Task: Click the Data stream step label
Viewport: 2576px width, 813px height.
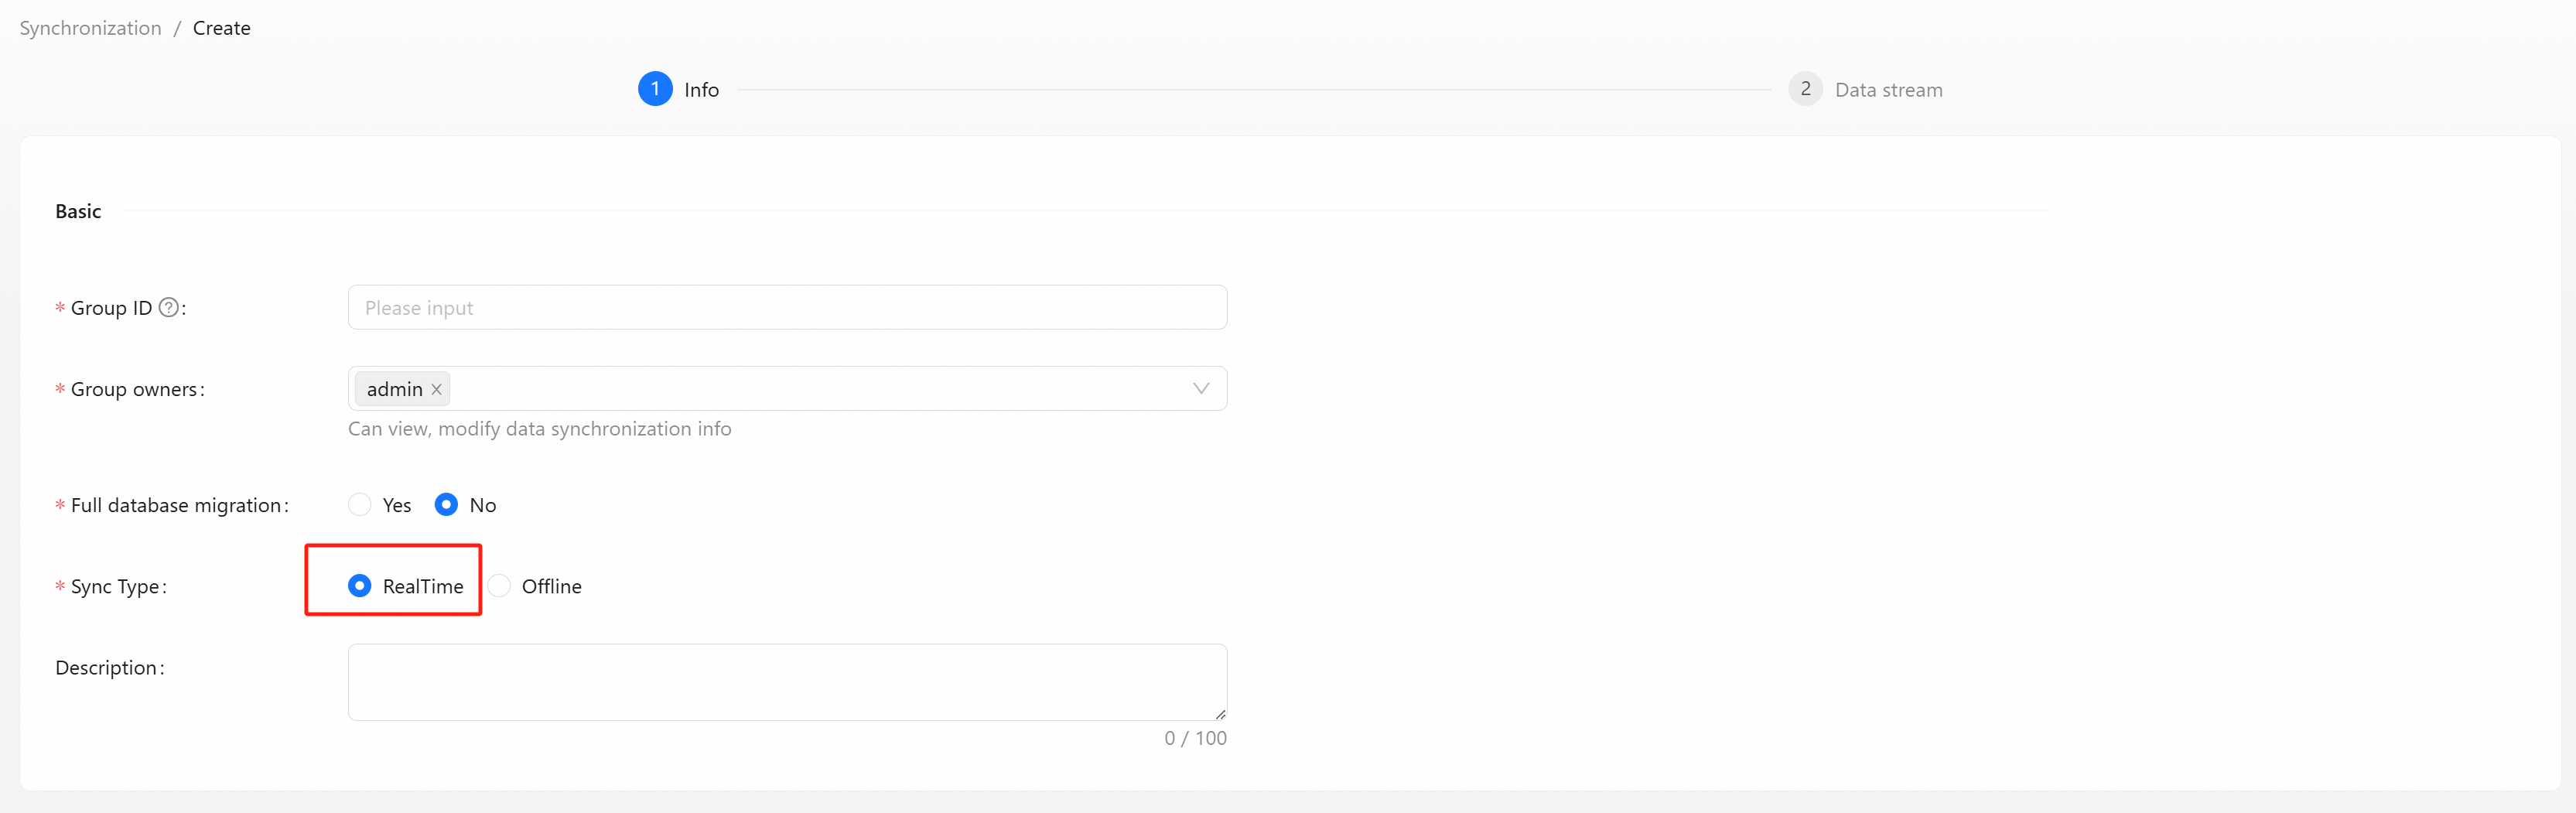Action: click(x=1888, y=90)
